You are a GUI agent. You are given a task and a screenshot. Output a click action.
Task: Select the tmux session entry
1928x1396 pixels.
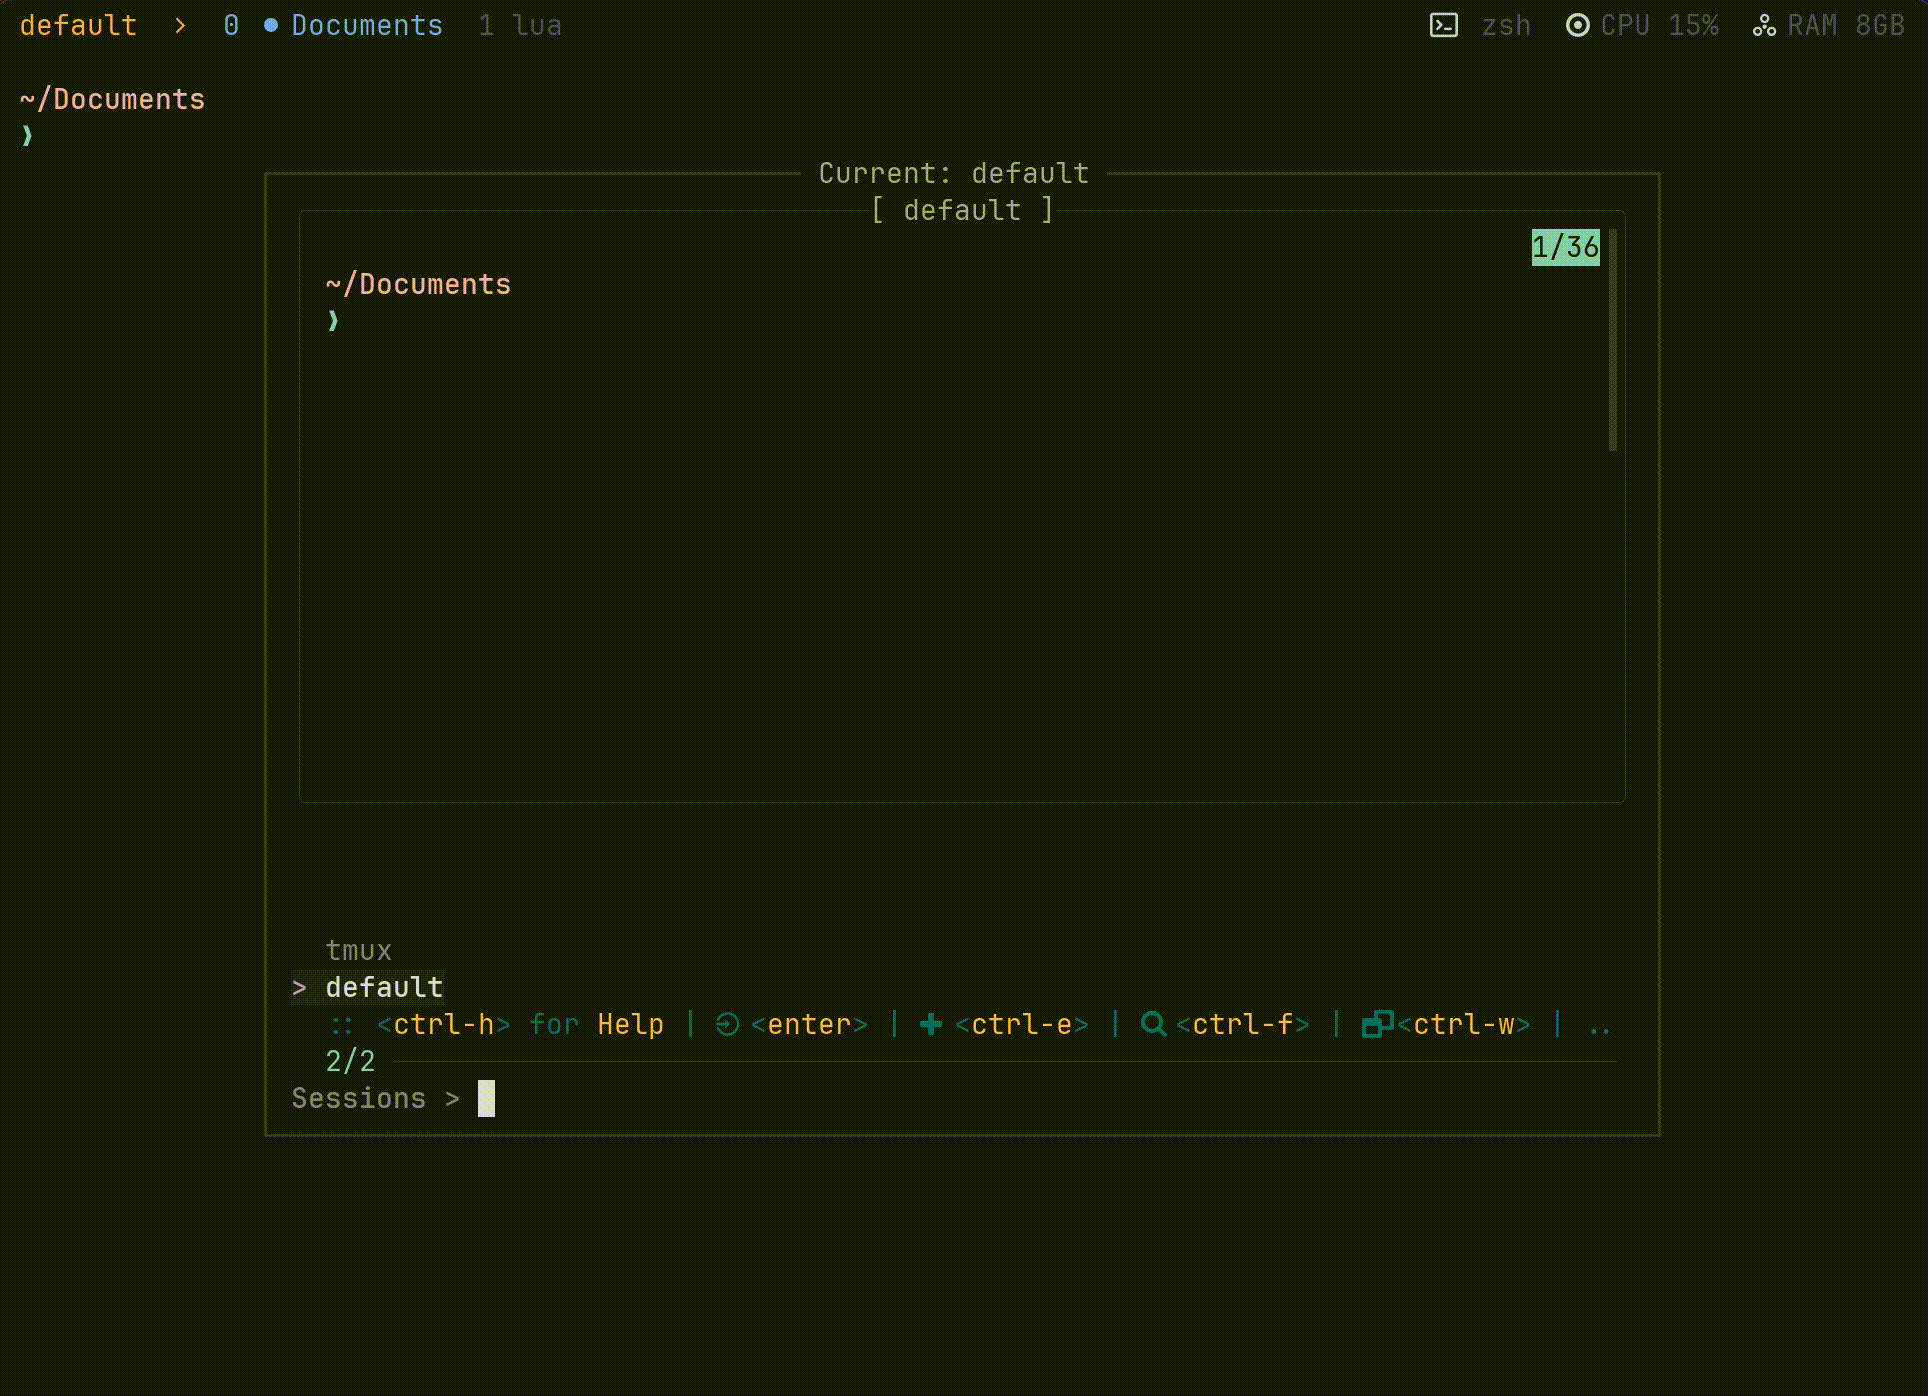(x=358, y=950)
